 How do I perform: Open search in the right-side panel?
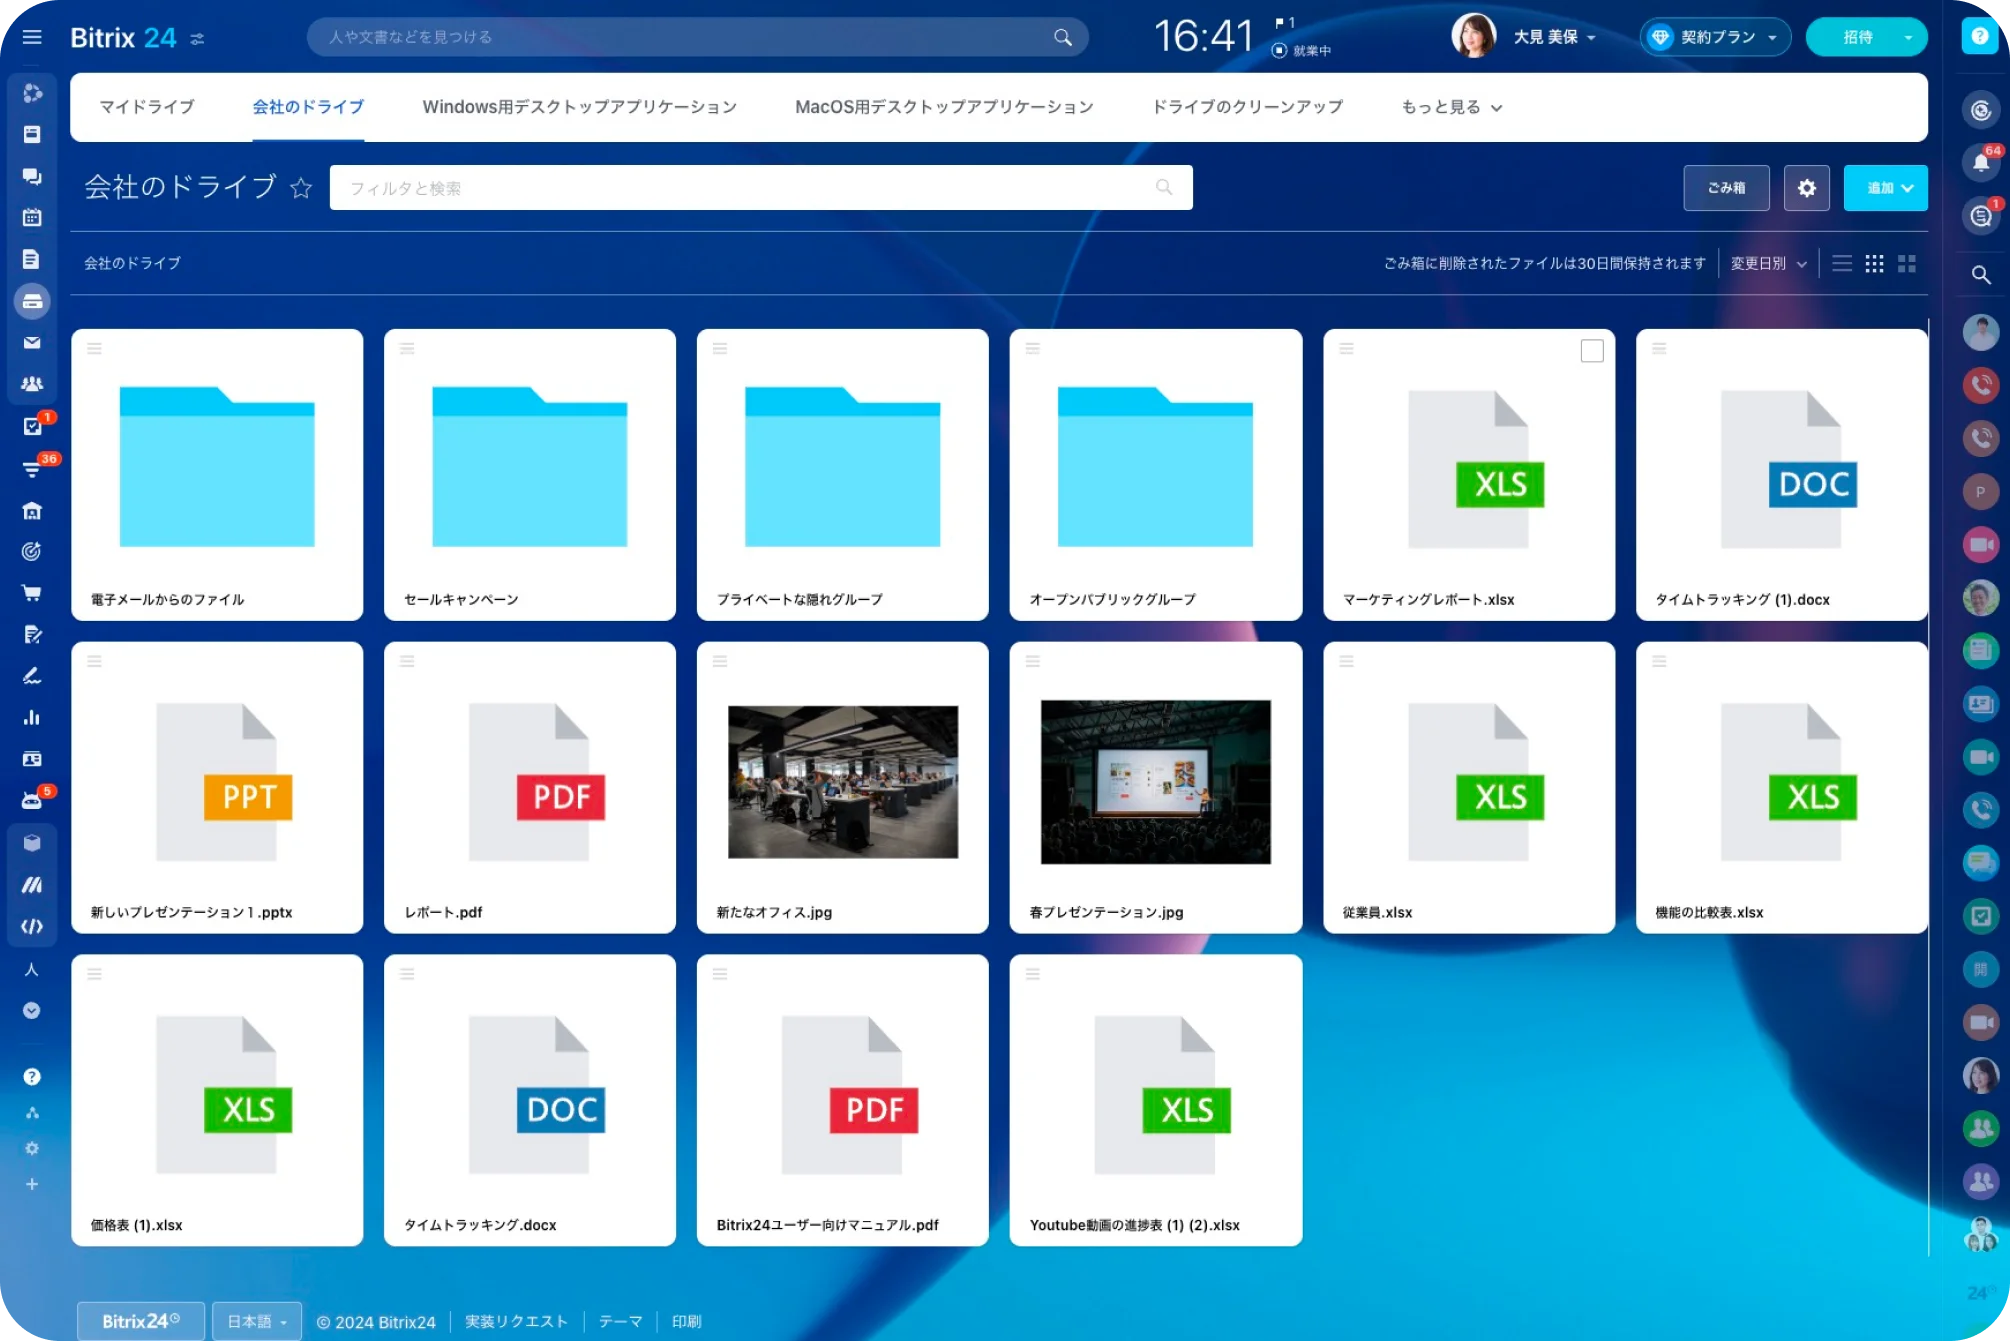pyautogui.click(x=1983, y=274)
